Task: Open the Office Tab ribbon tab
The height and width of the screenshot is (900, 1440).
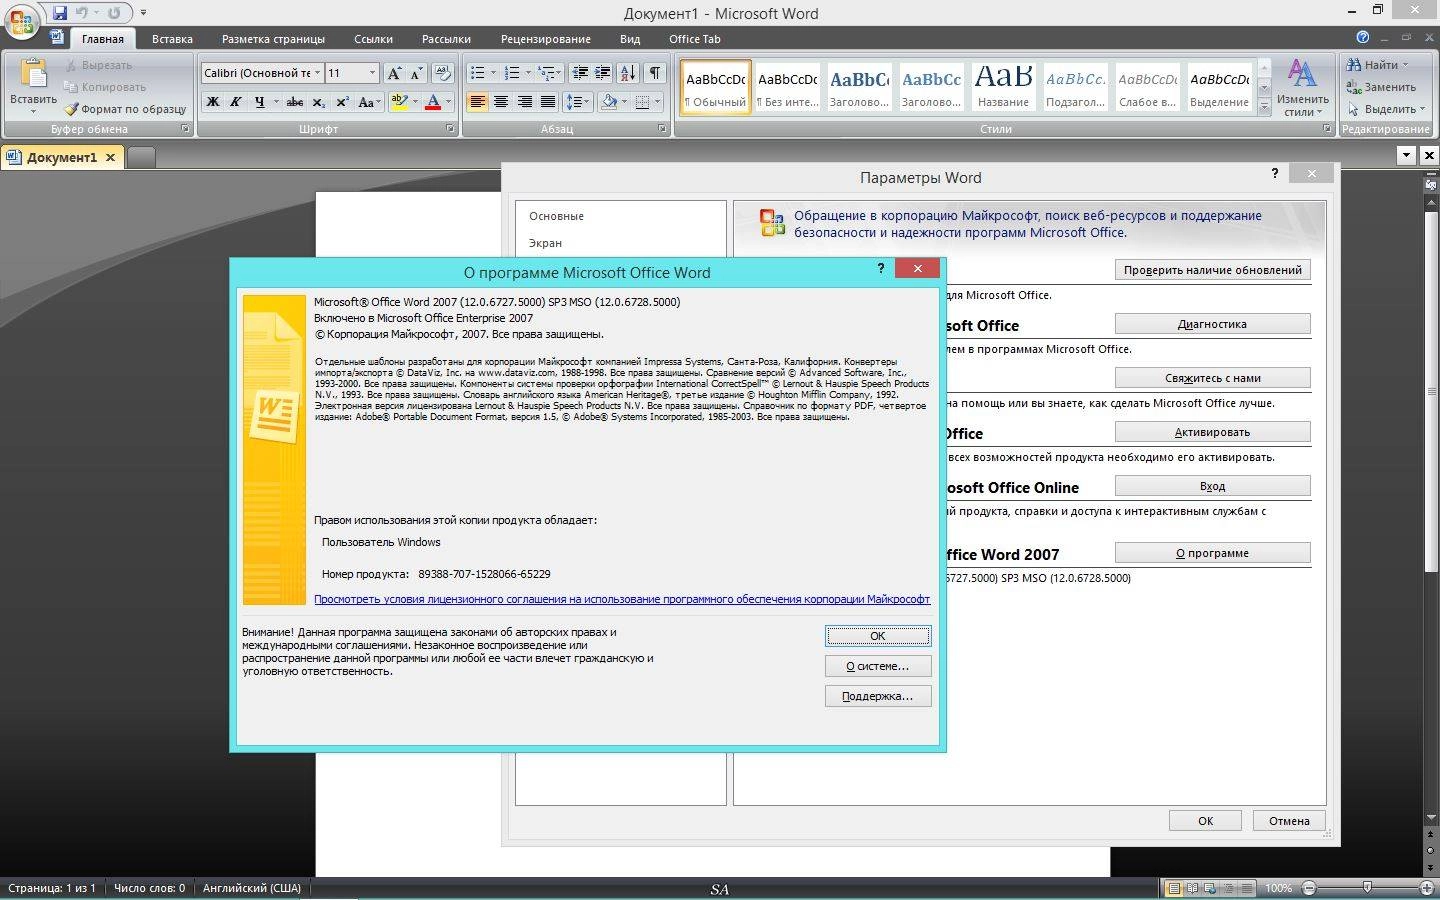Action: point(694,39)
